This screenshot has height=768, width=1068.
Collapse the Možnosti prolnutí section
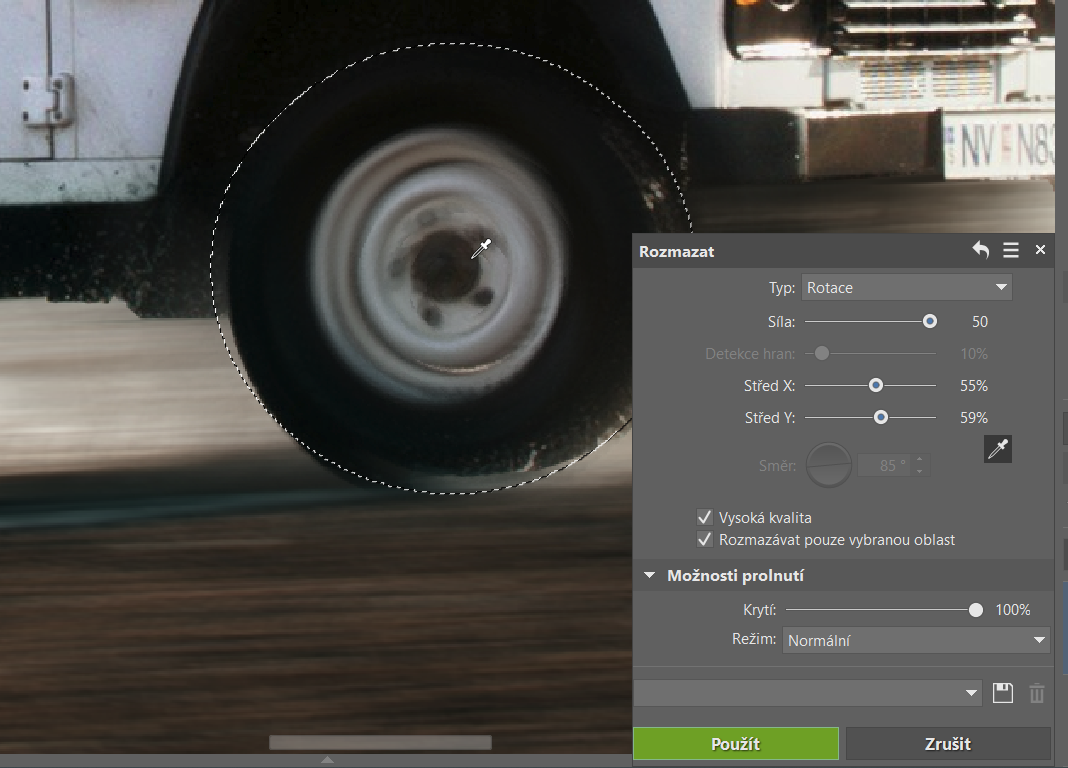(x=650, y=576)
